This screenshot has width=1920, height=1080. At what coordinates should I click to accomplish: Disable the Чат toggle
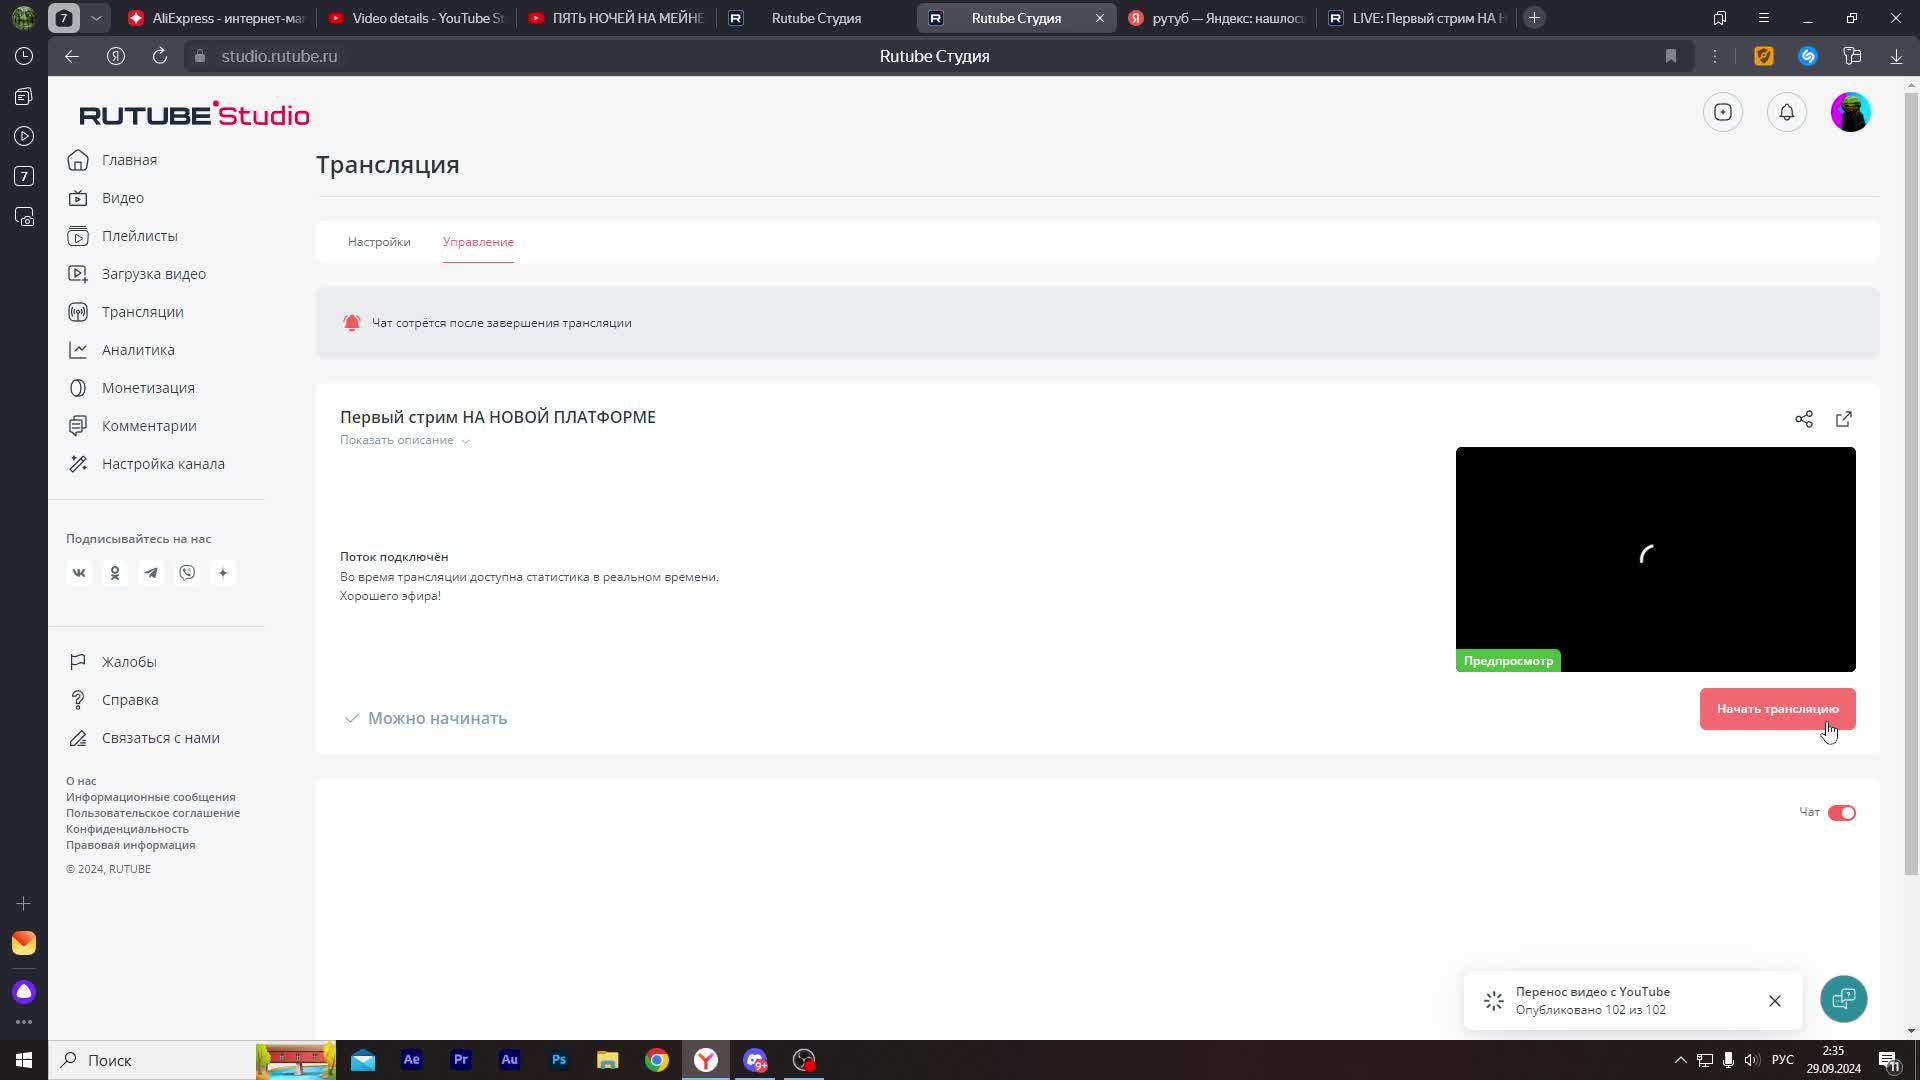pyautogui.click(x=1841, y=813)
